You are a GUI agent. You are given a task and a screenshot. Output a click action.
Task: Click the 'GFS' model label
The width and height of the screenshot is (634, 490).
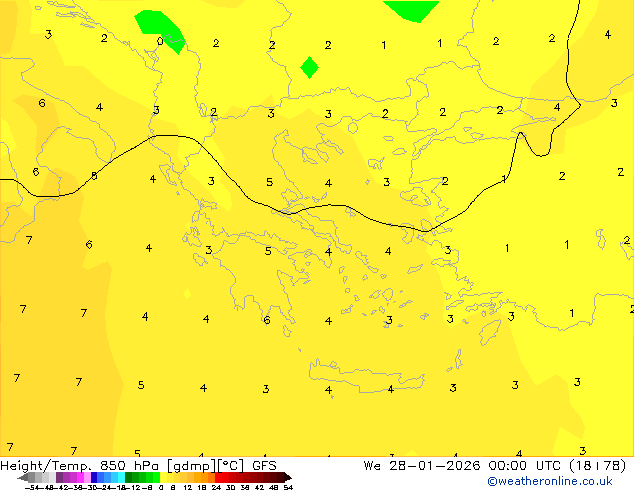[x=264, y=466]
